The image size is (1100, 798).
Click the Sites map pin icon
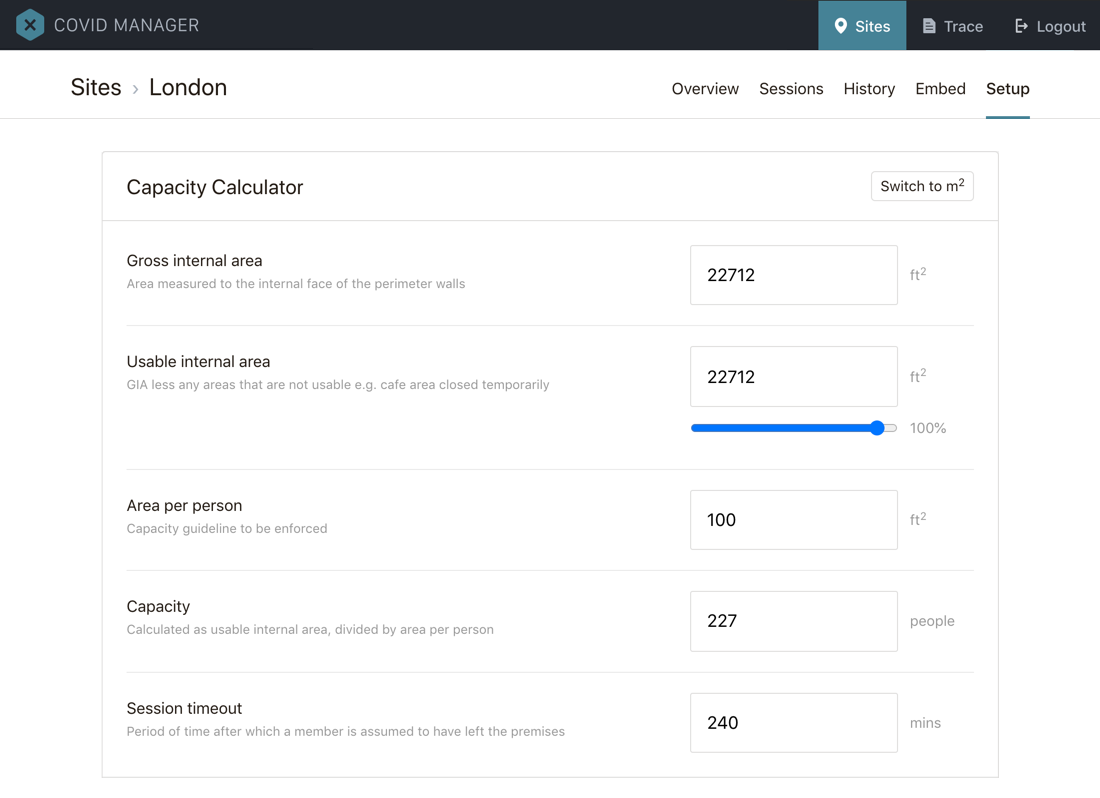pyautogui.click(x=840, y=26)
